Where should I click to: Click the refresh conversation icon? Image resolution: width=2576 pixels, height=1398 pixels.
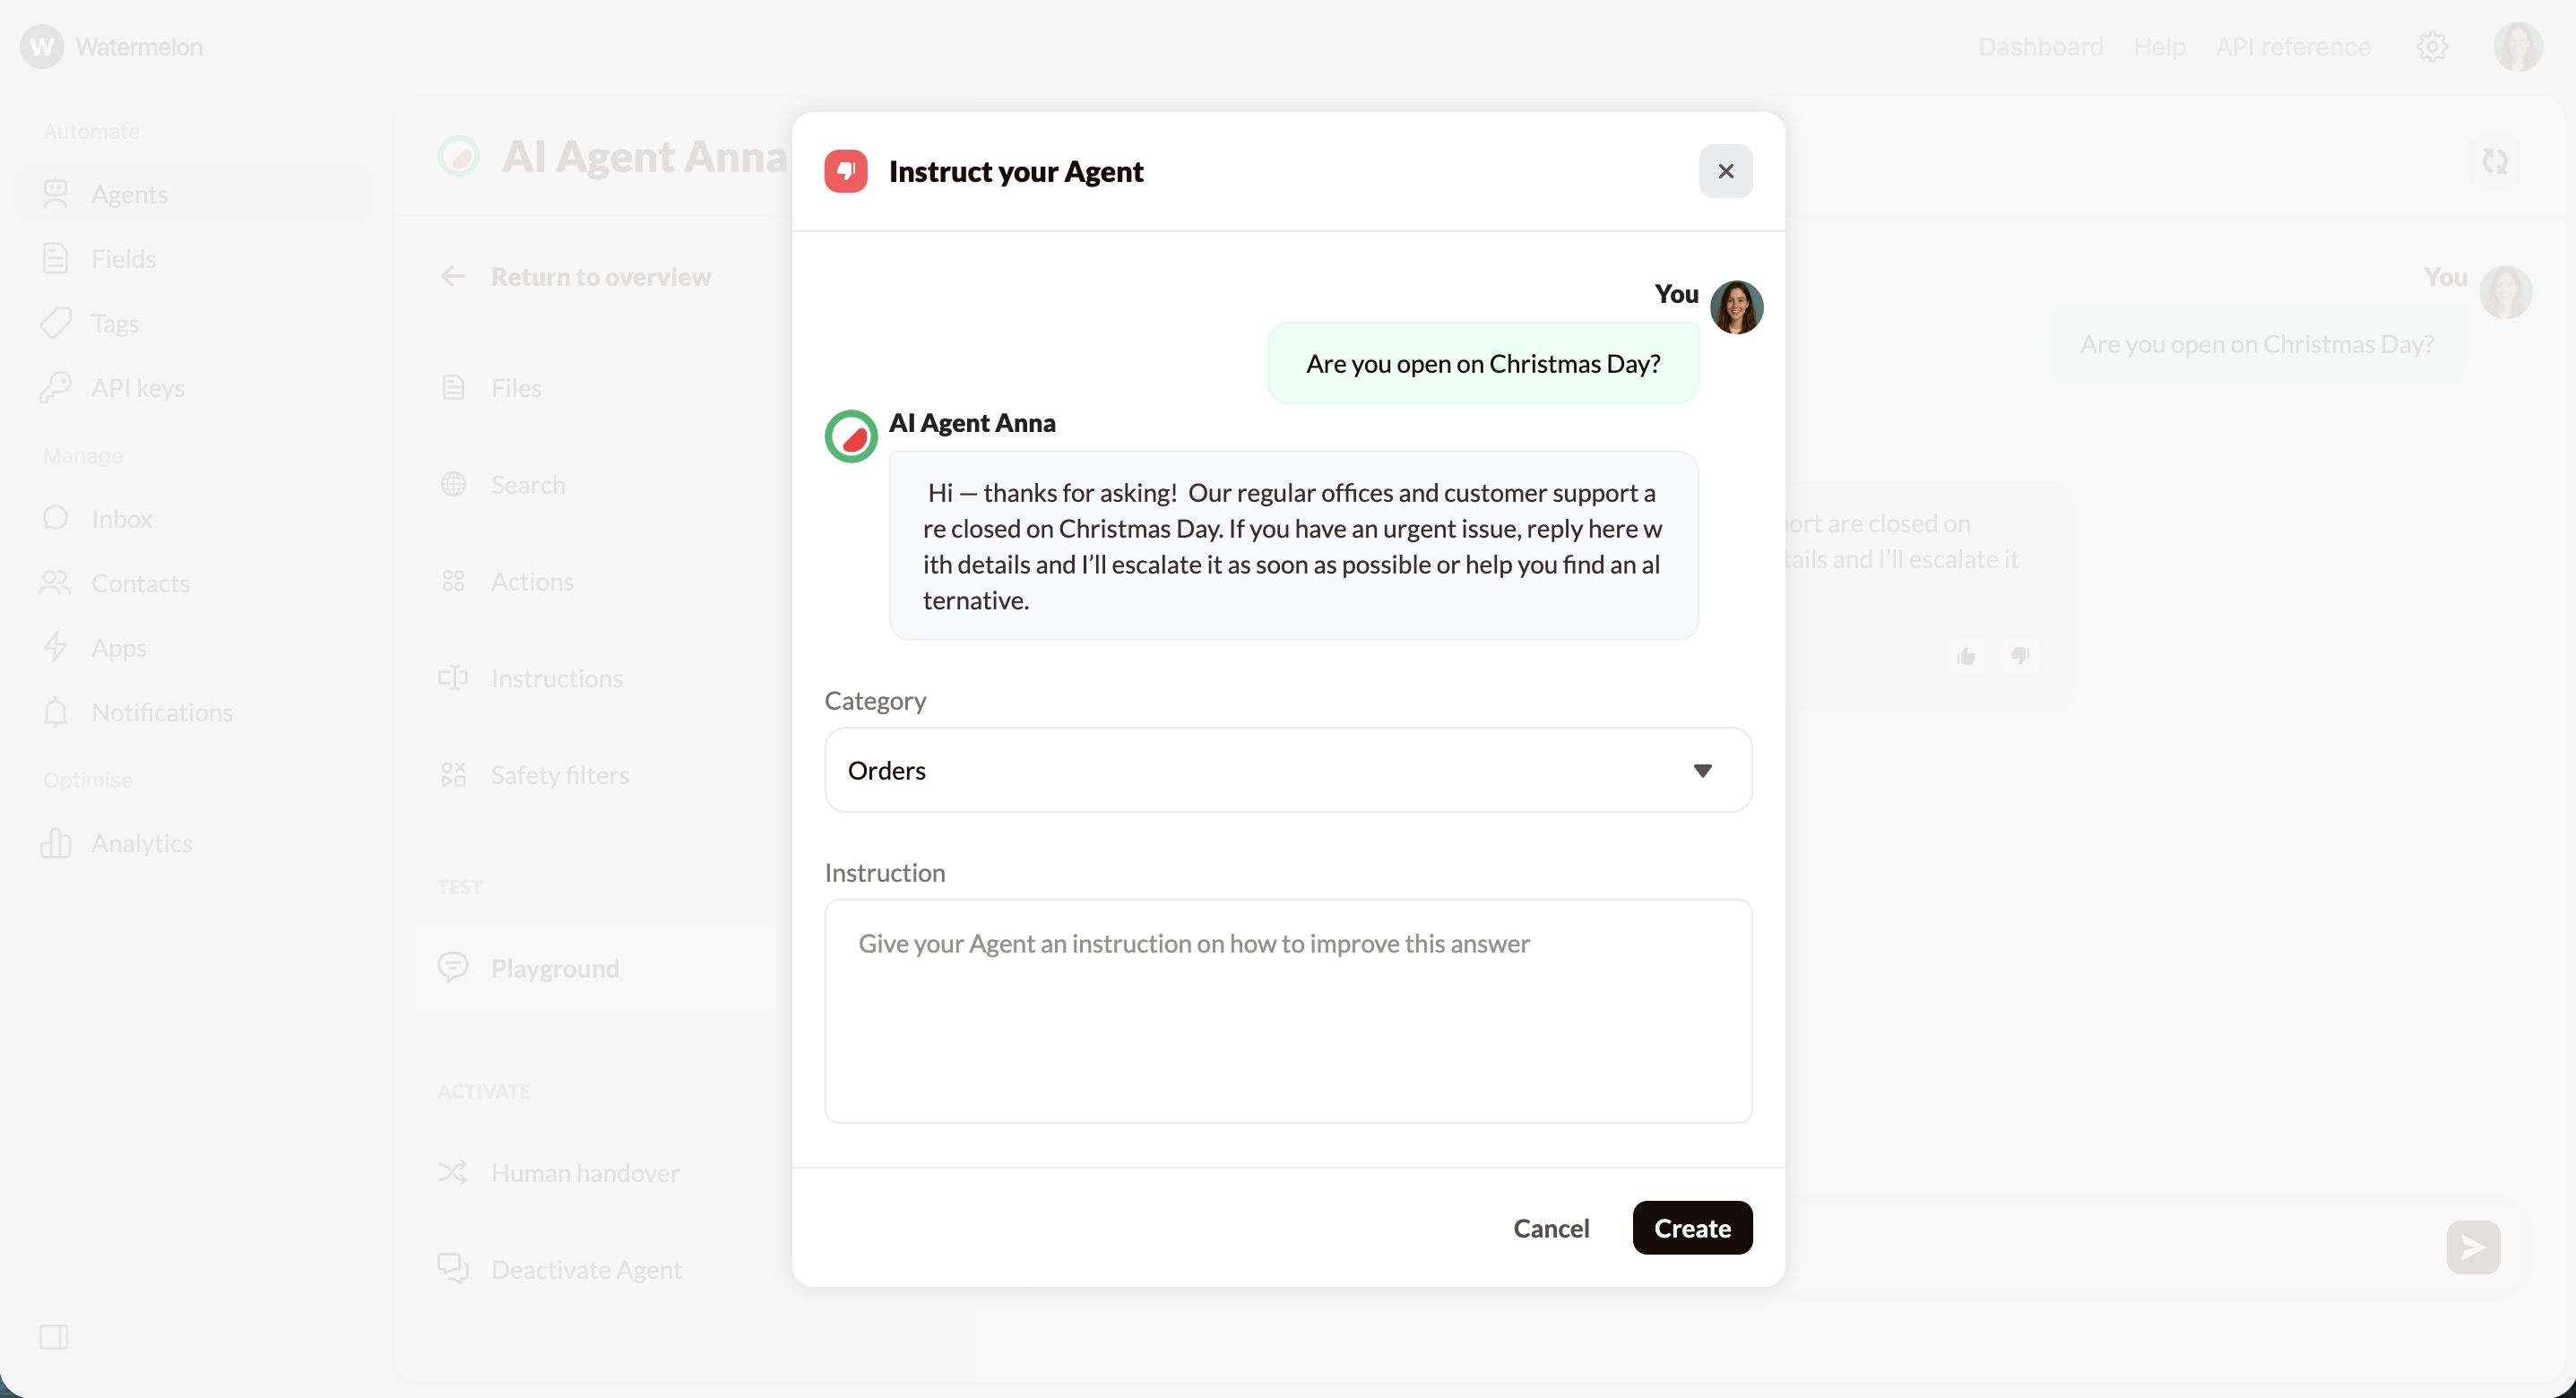click(x=2494, y=162)
